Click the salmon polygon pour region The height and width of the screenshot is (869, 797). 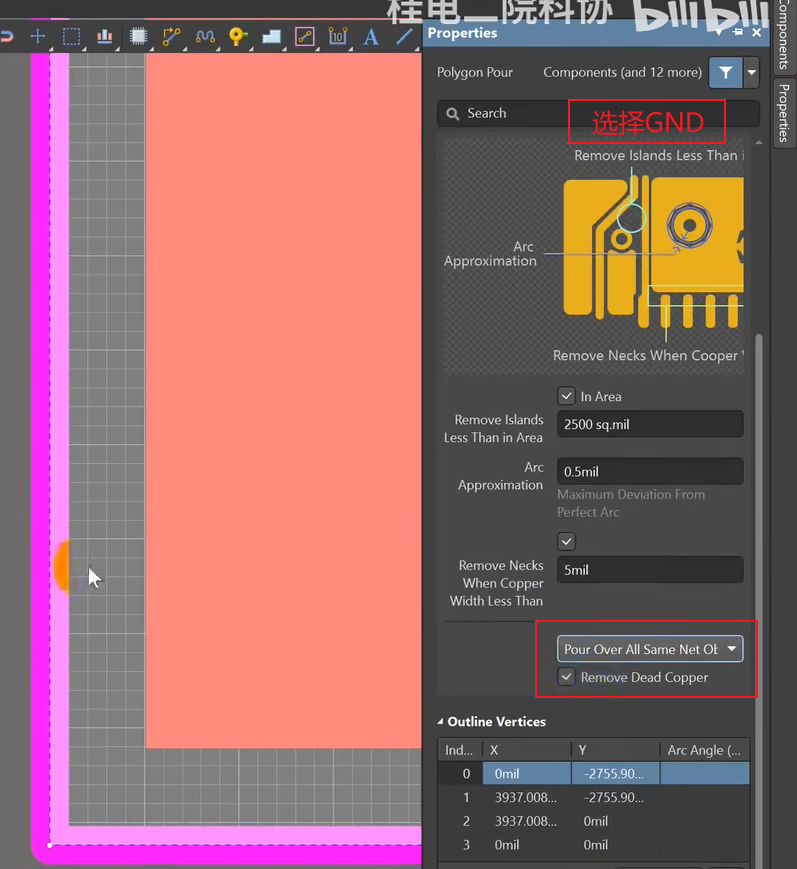click(x=283, y=400)
